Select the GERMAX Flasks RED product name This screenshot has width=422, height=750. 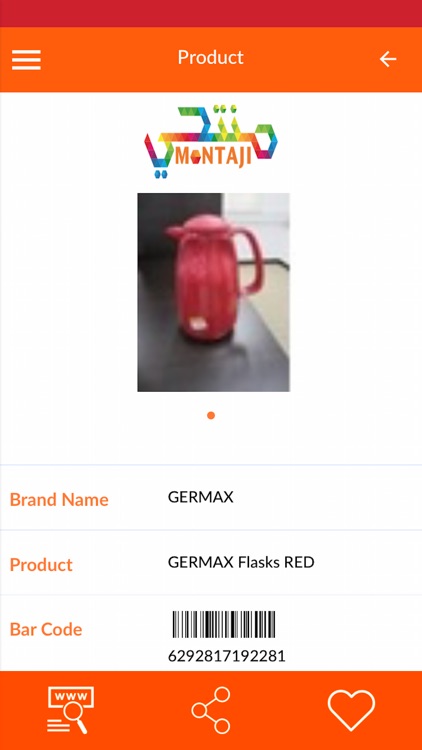click(241, 562)
